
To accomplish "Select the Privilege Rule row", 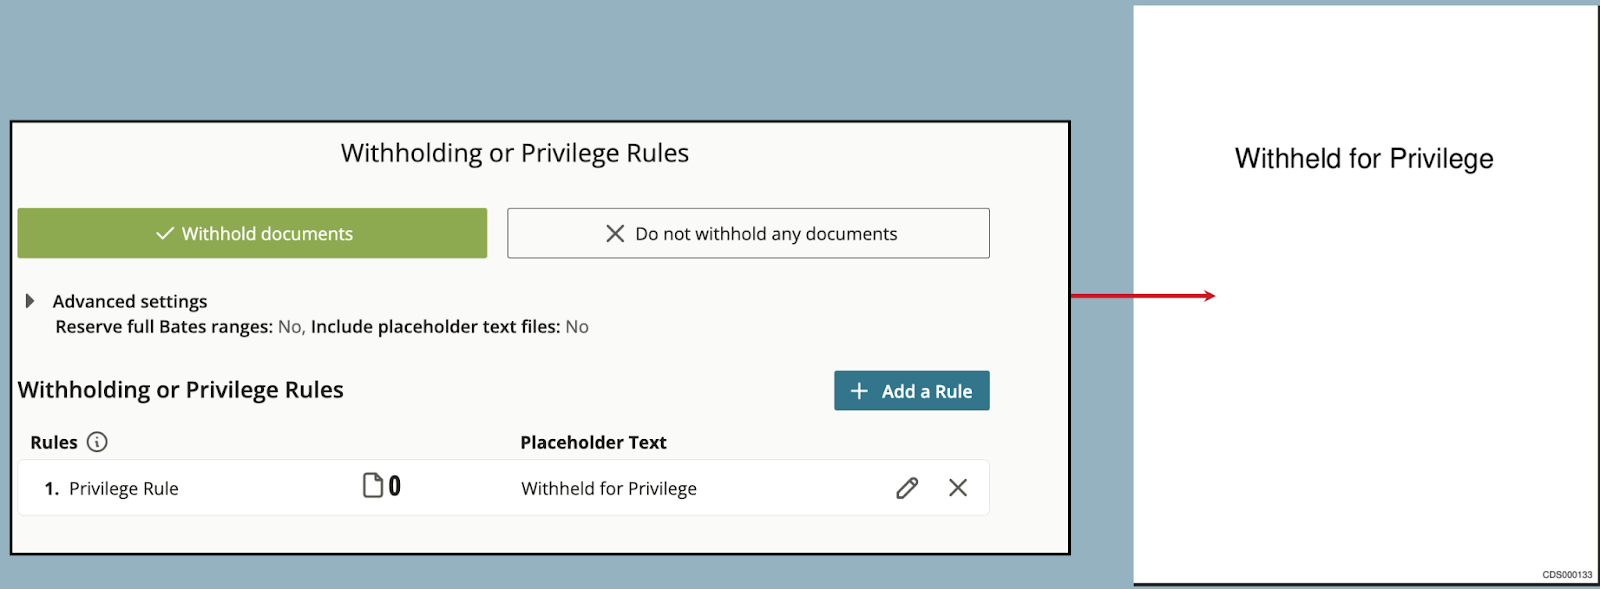I will 123,488.
